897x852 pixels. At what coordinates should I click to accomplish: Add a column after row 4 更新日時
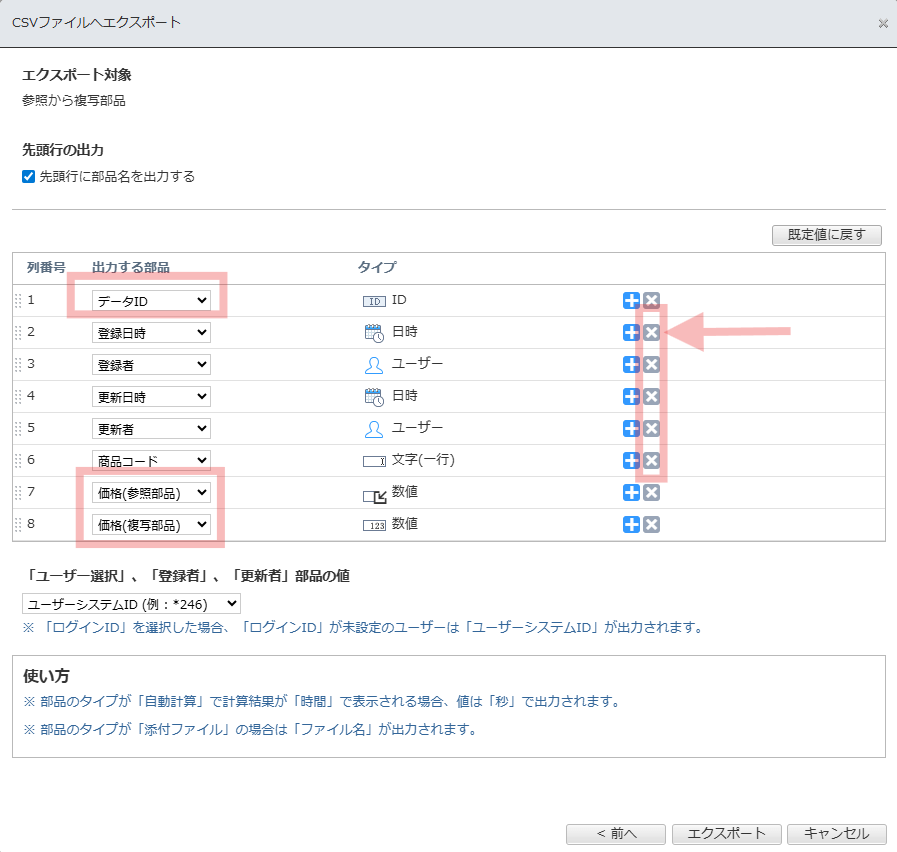631,397
